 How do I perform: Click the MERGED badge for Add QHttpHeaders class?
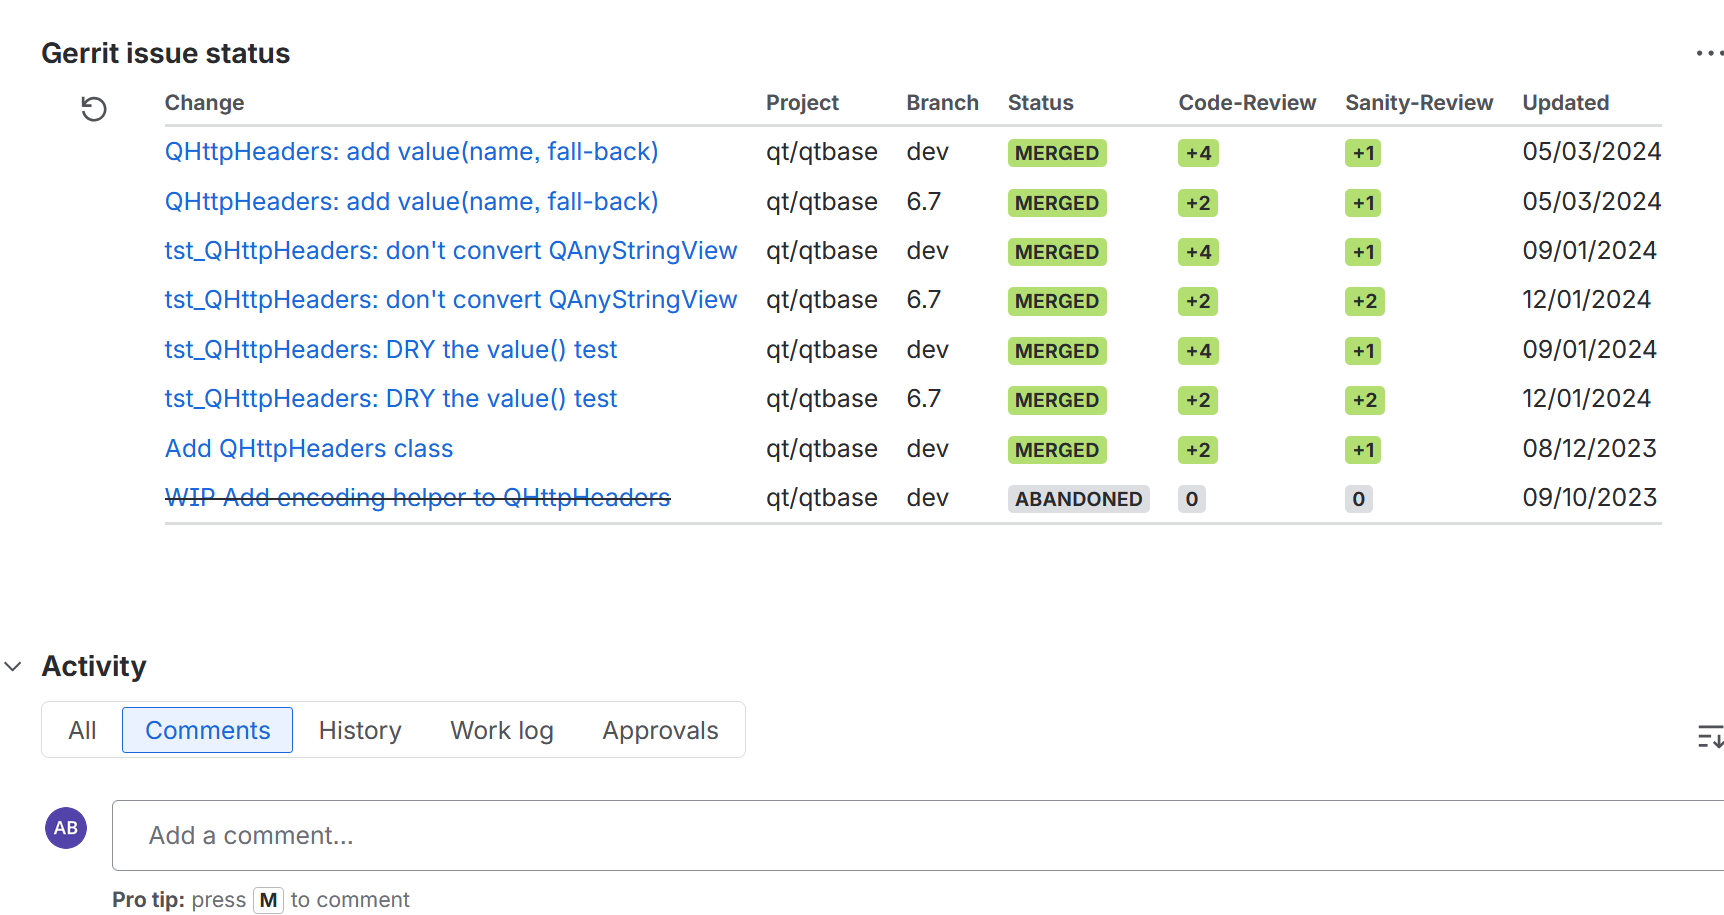pos(1056,450)
